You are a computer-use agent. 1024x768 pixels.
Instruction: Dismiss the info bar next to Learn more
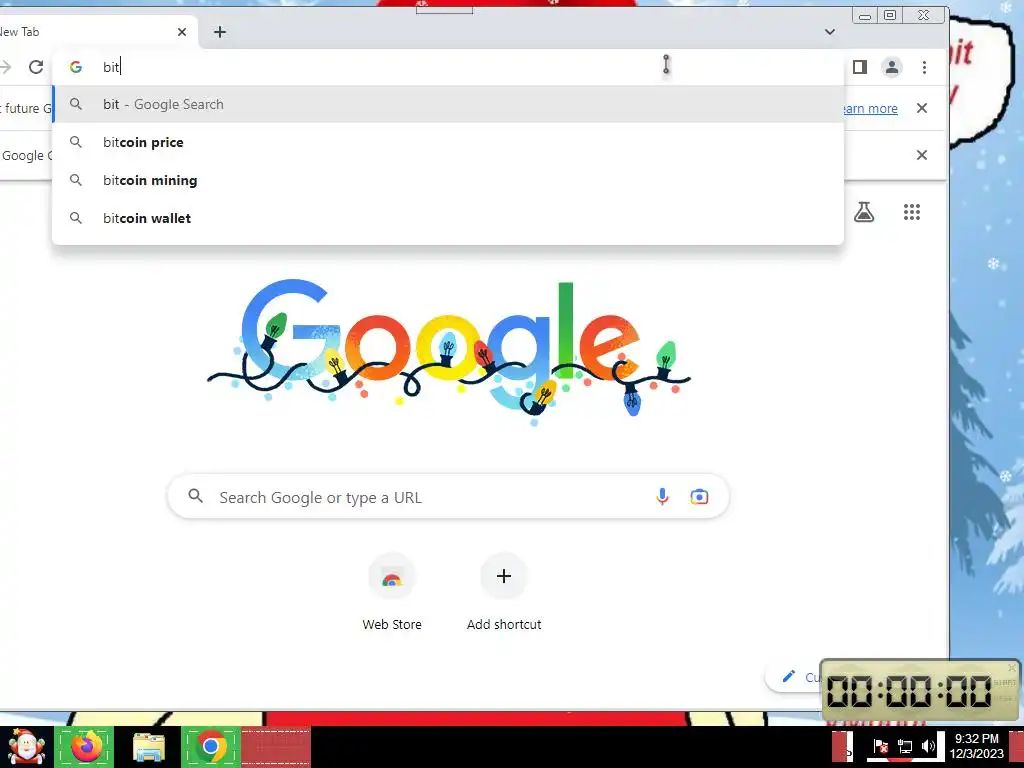921,108
